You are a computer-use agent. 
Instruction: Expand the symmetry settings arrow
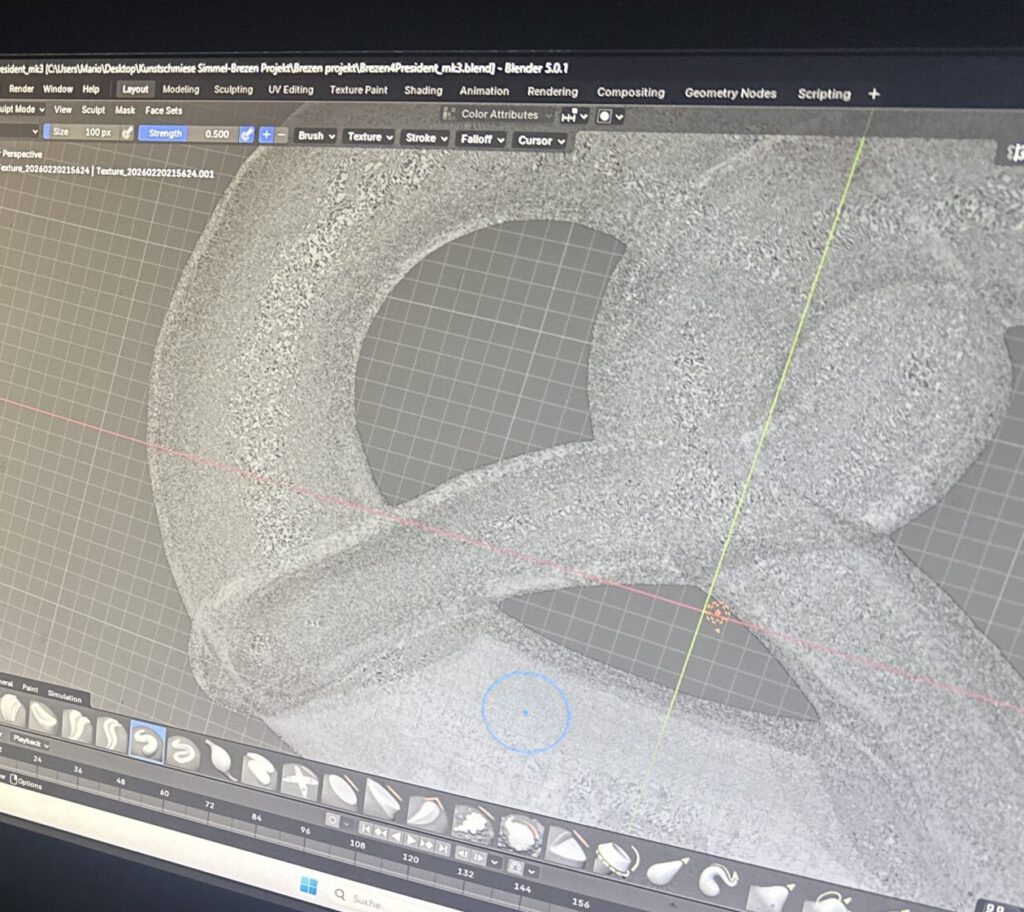coord(584,116)
